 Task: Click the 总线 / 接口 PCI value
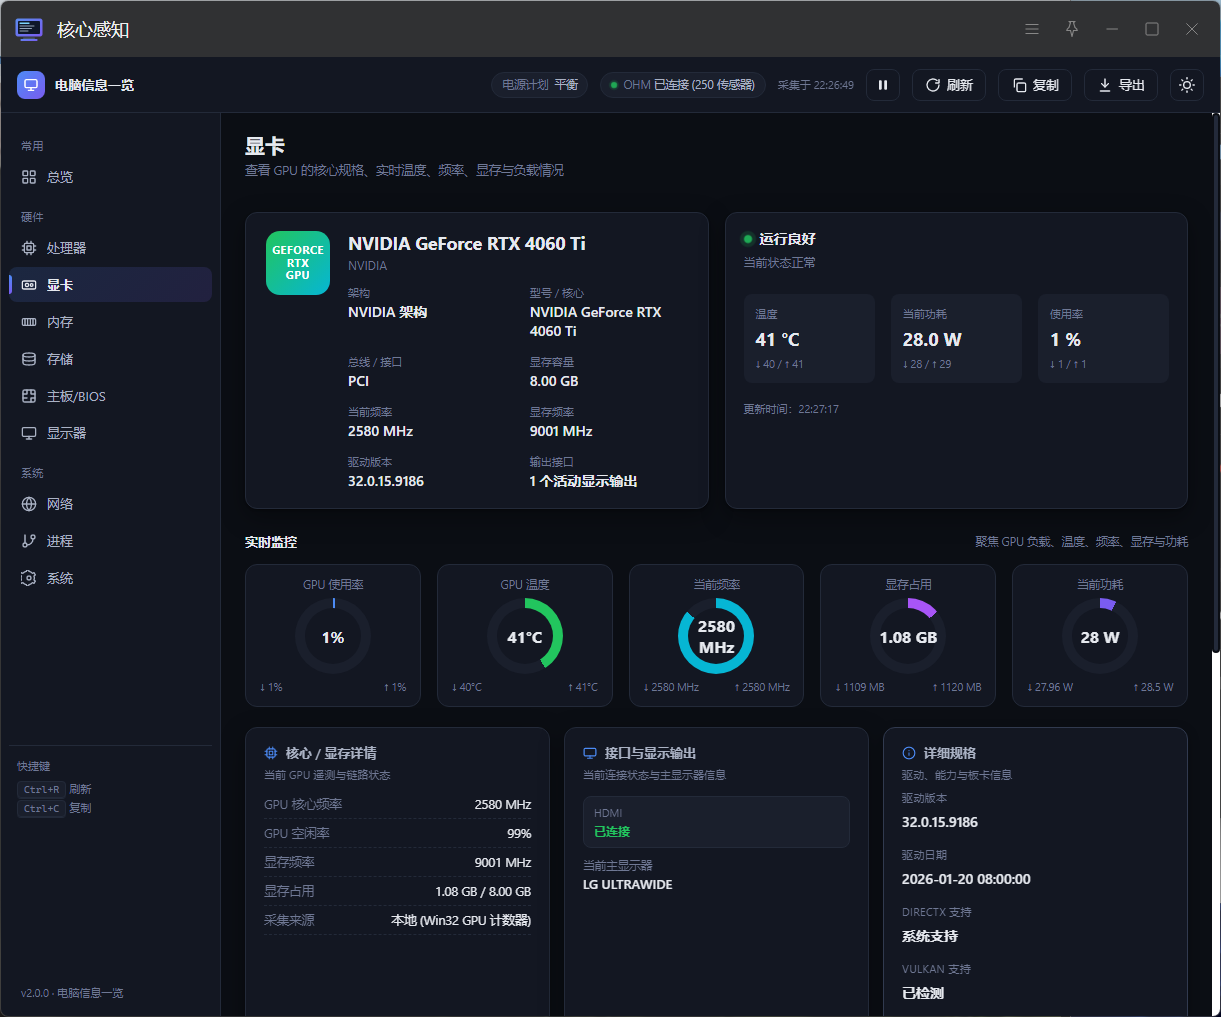click(358, 381)
